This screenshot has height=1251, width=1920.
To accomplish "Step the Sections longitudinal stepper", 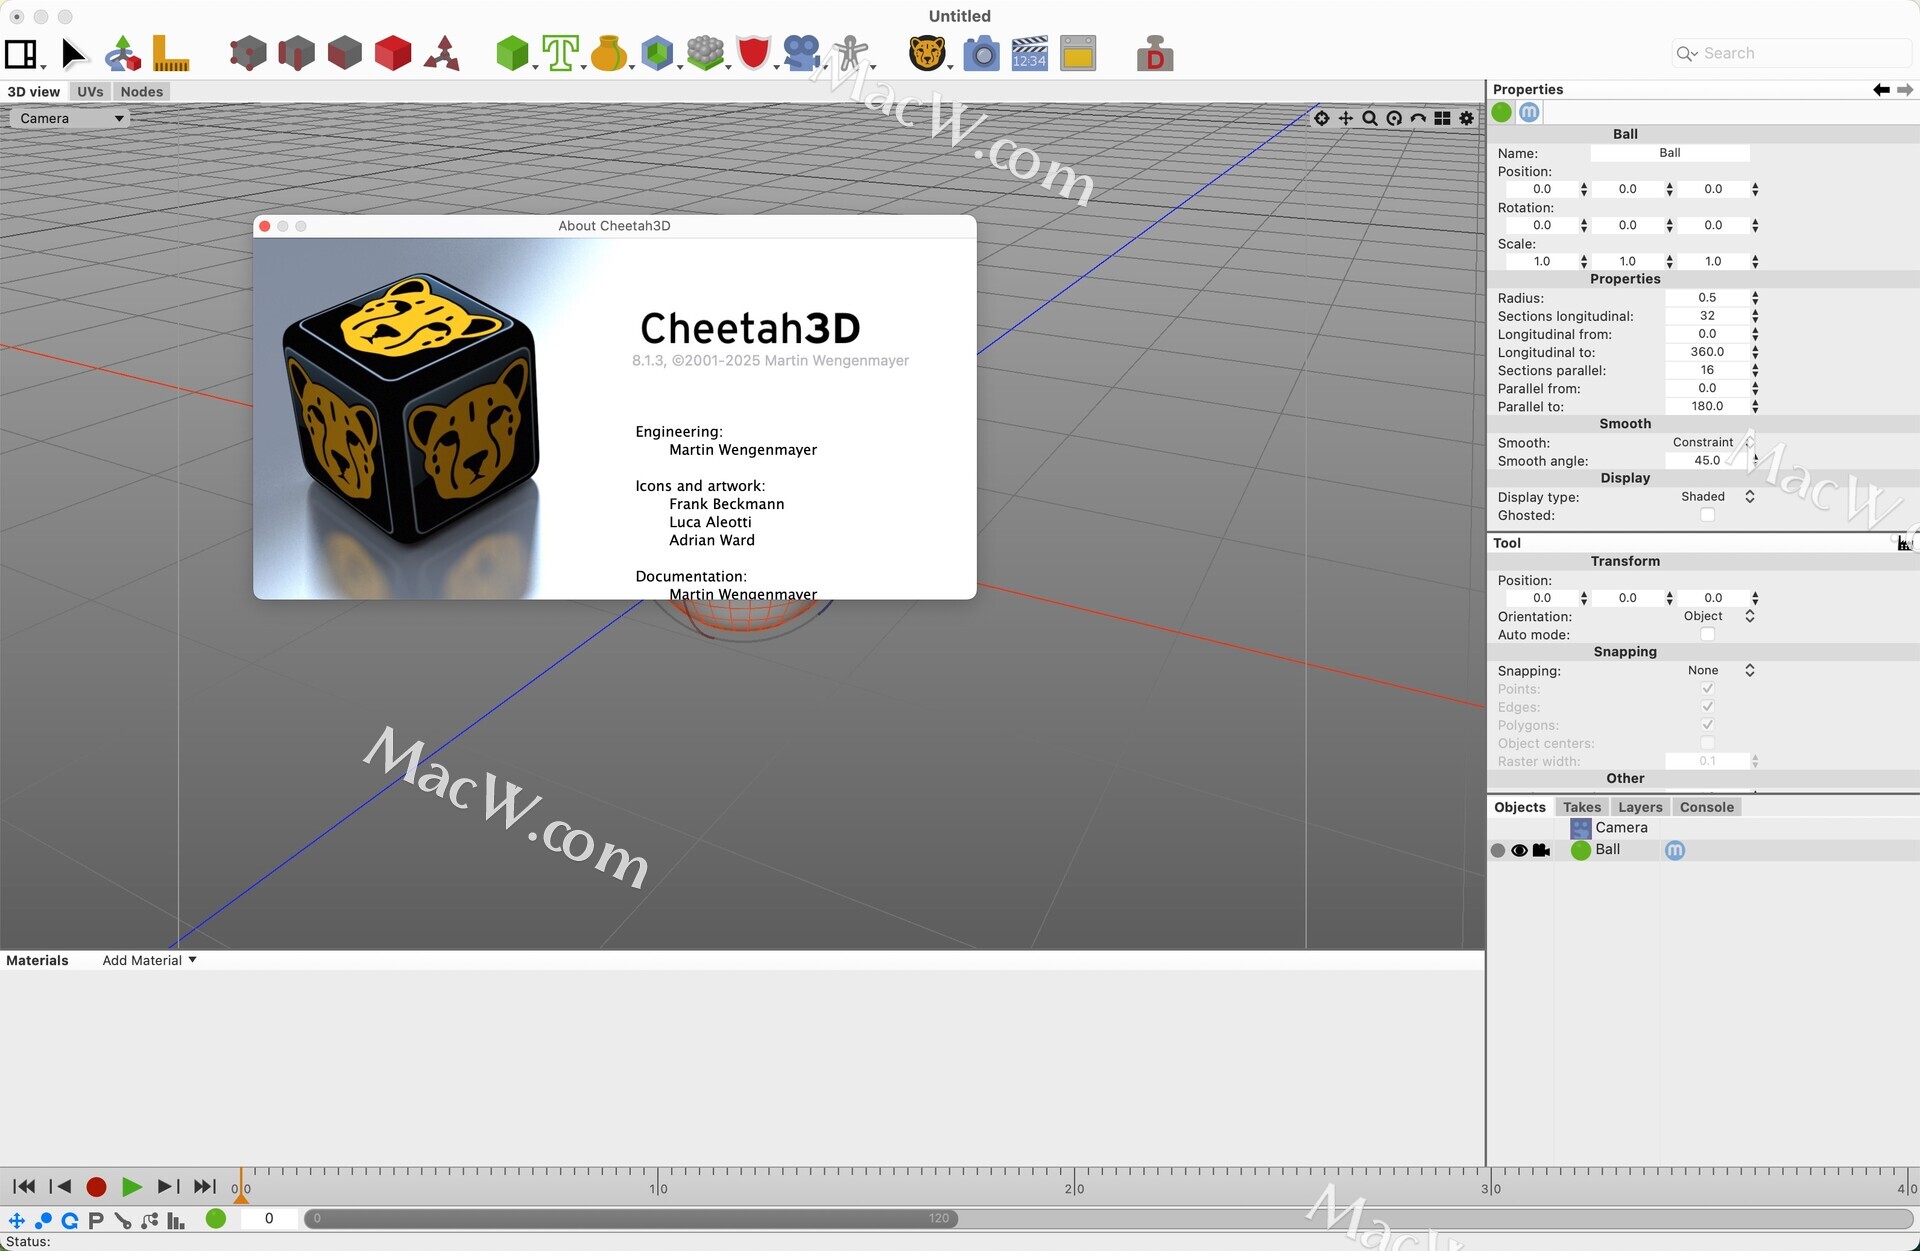I will (1755, 316).
